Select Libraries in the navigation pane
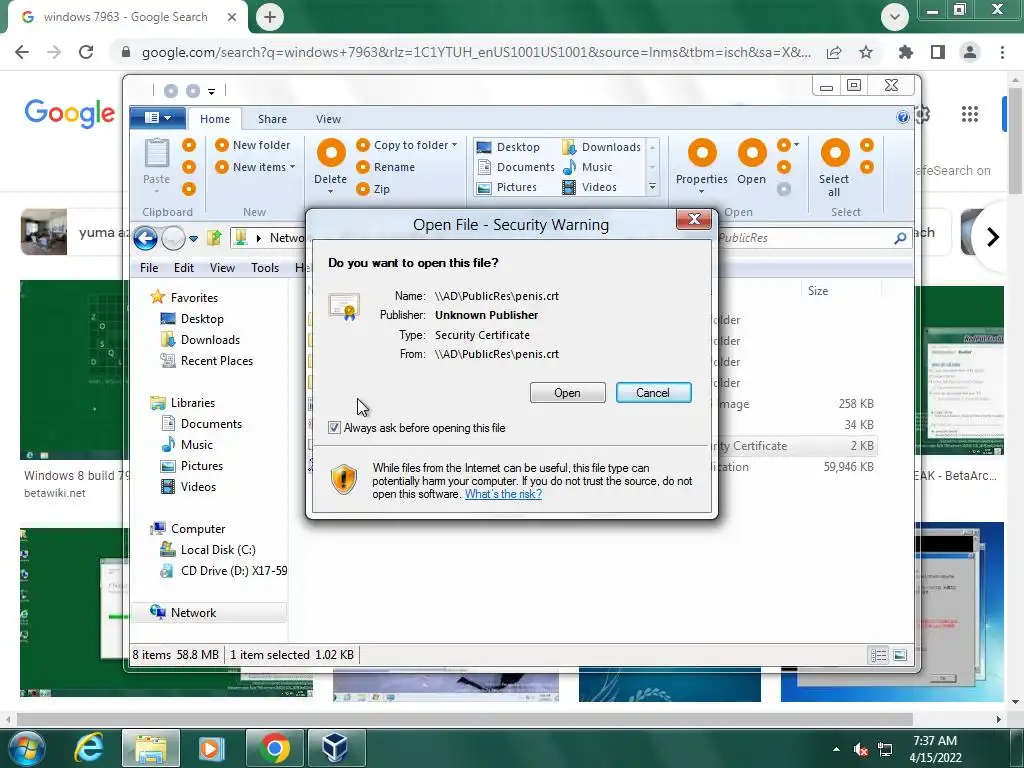Viewport: 1024px width, 768px height. point(183,403)
